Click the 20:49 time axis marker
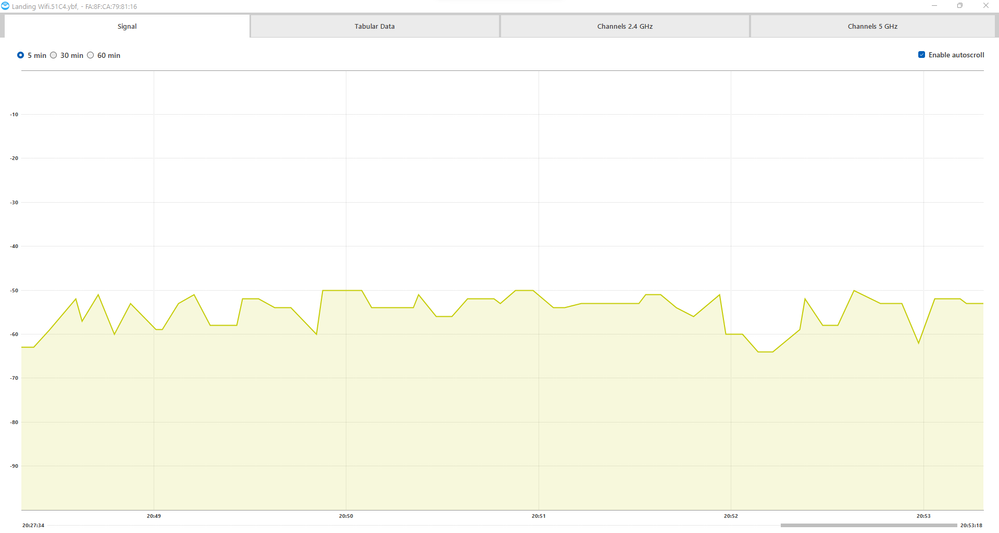This screenshot has width=999, height=533. [x=154, y=516]
